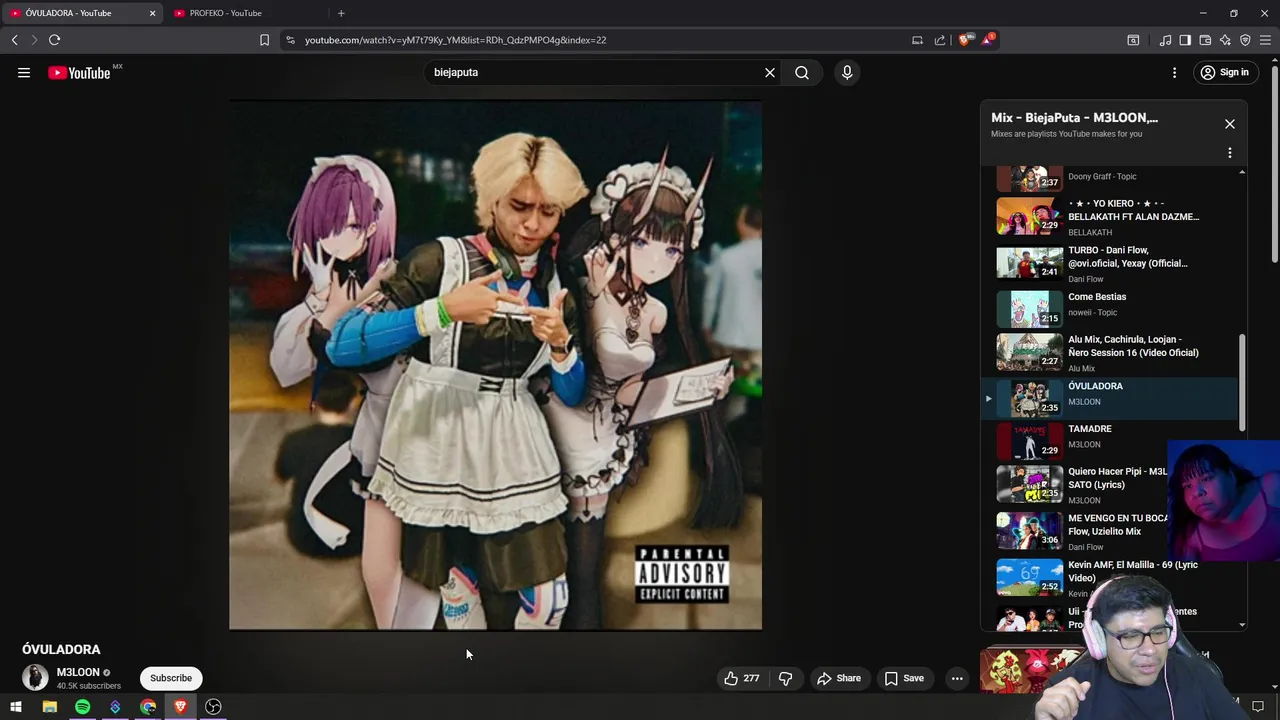Save the video to a playlist
The height and width of the screenshot is (720, 1280).
pyautogui.click(x=904, y=678)
